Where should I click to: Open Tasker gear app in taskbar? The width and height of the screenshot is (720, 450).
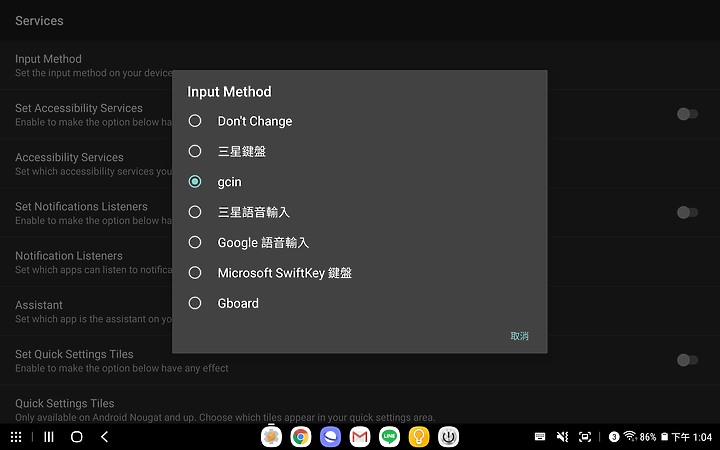271,437
